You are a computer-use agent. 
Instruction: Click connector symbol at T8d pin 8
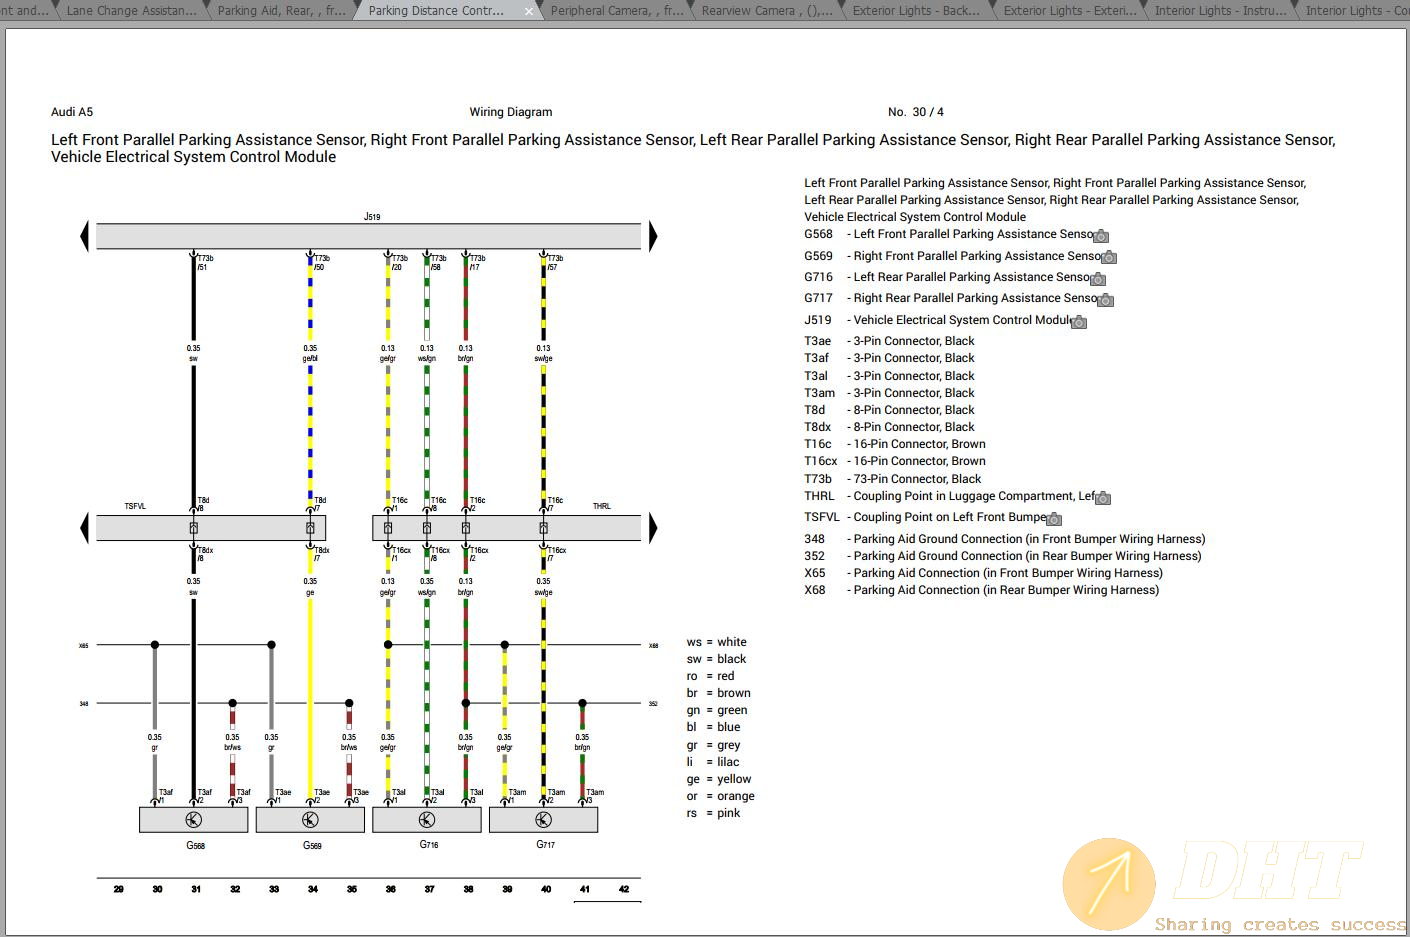(194, 528)
